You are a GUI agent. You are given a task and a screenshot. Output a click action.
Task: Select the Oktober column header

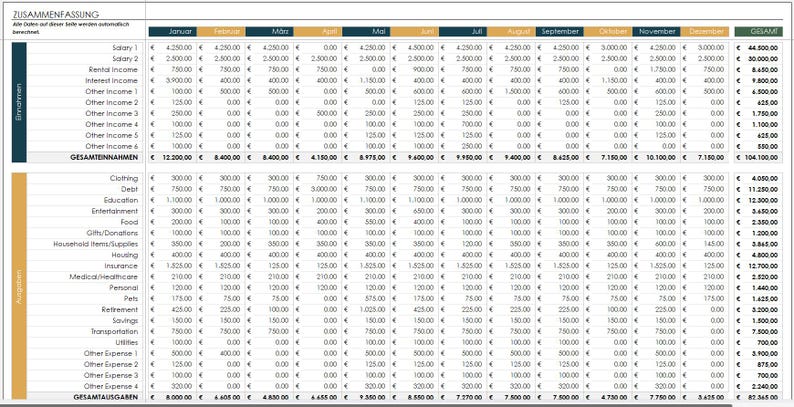(x=608, y=31)
